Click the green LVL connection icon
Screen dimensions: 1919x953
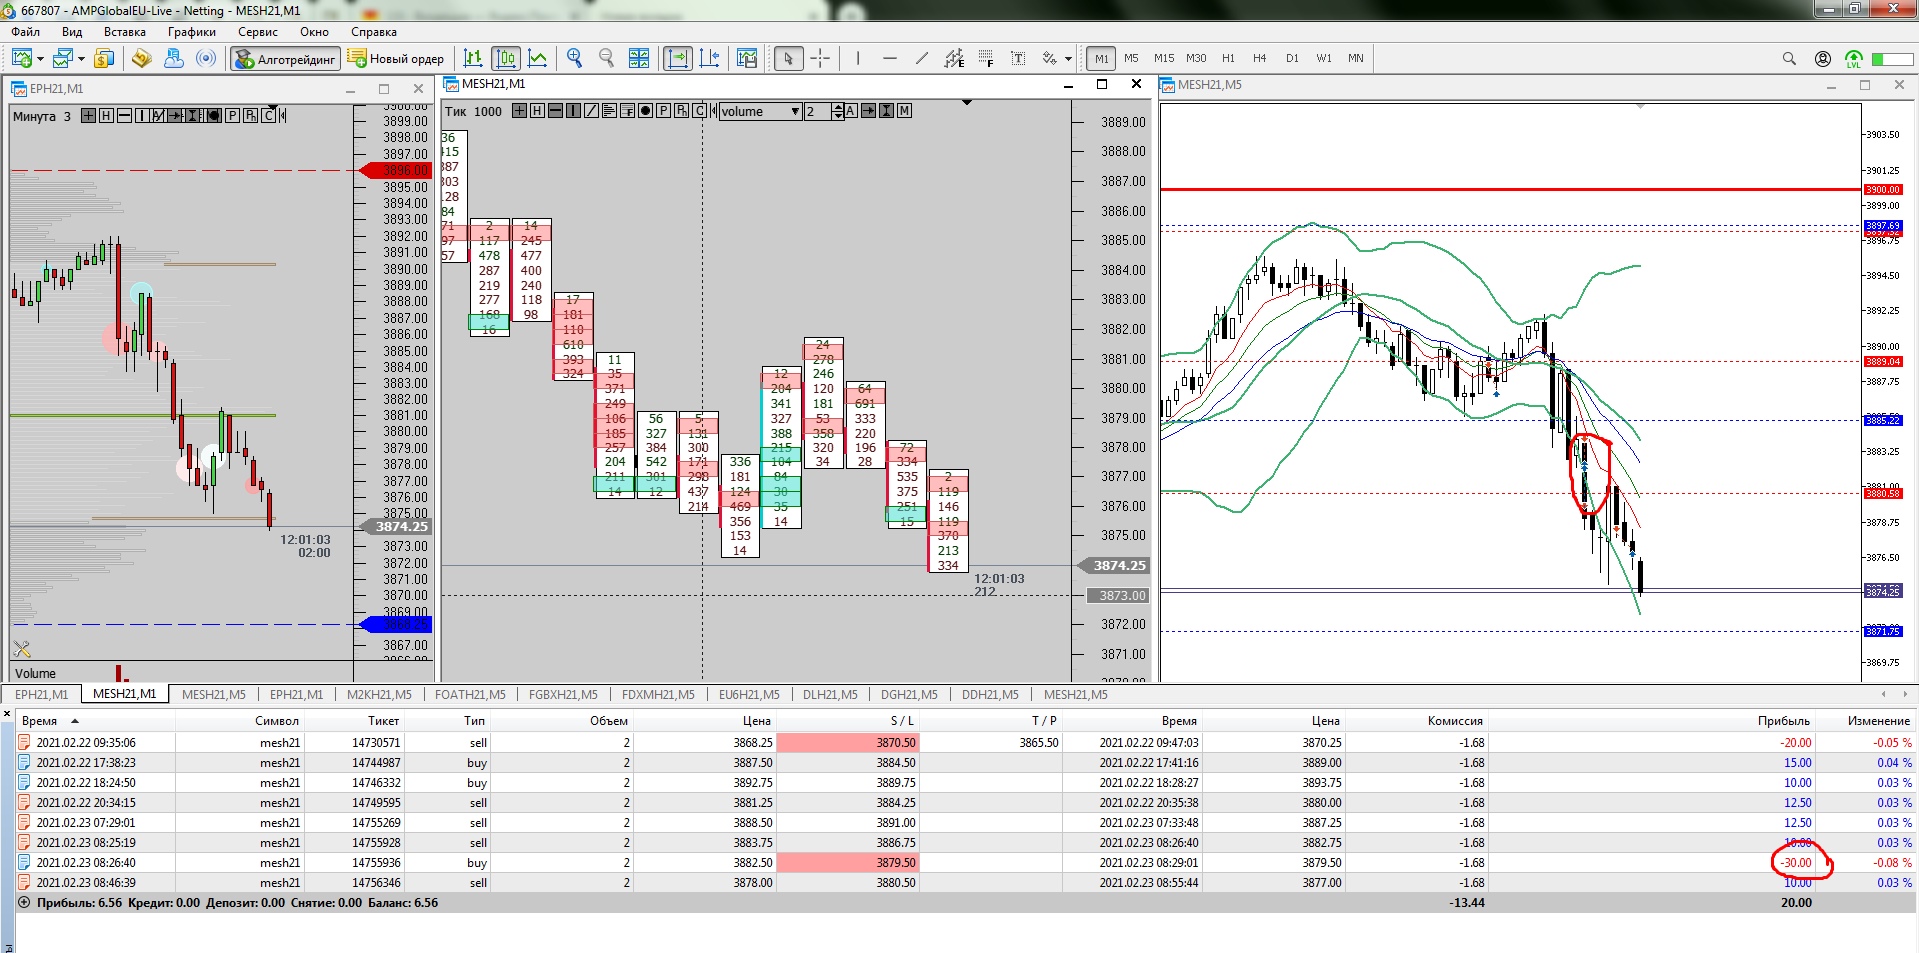[x=1854, y=59]
